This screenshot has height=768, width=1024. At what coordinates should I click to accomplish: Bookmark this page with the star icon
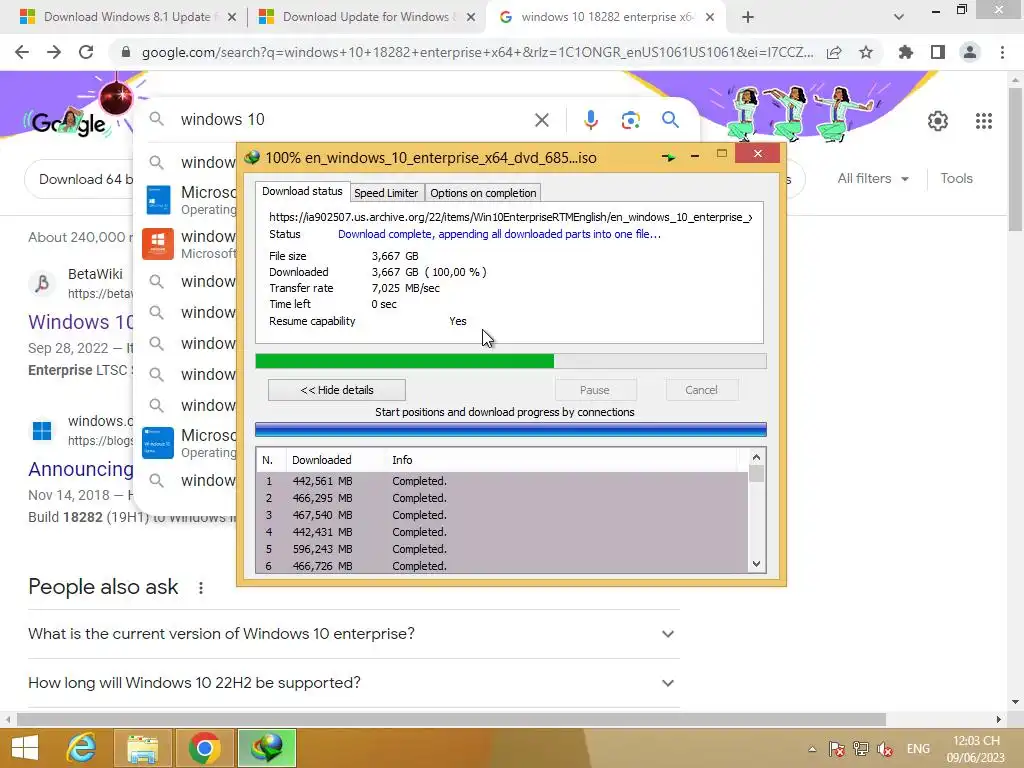866,52
